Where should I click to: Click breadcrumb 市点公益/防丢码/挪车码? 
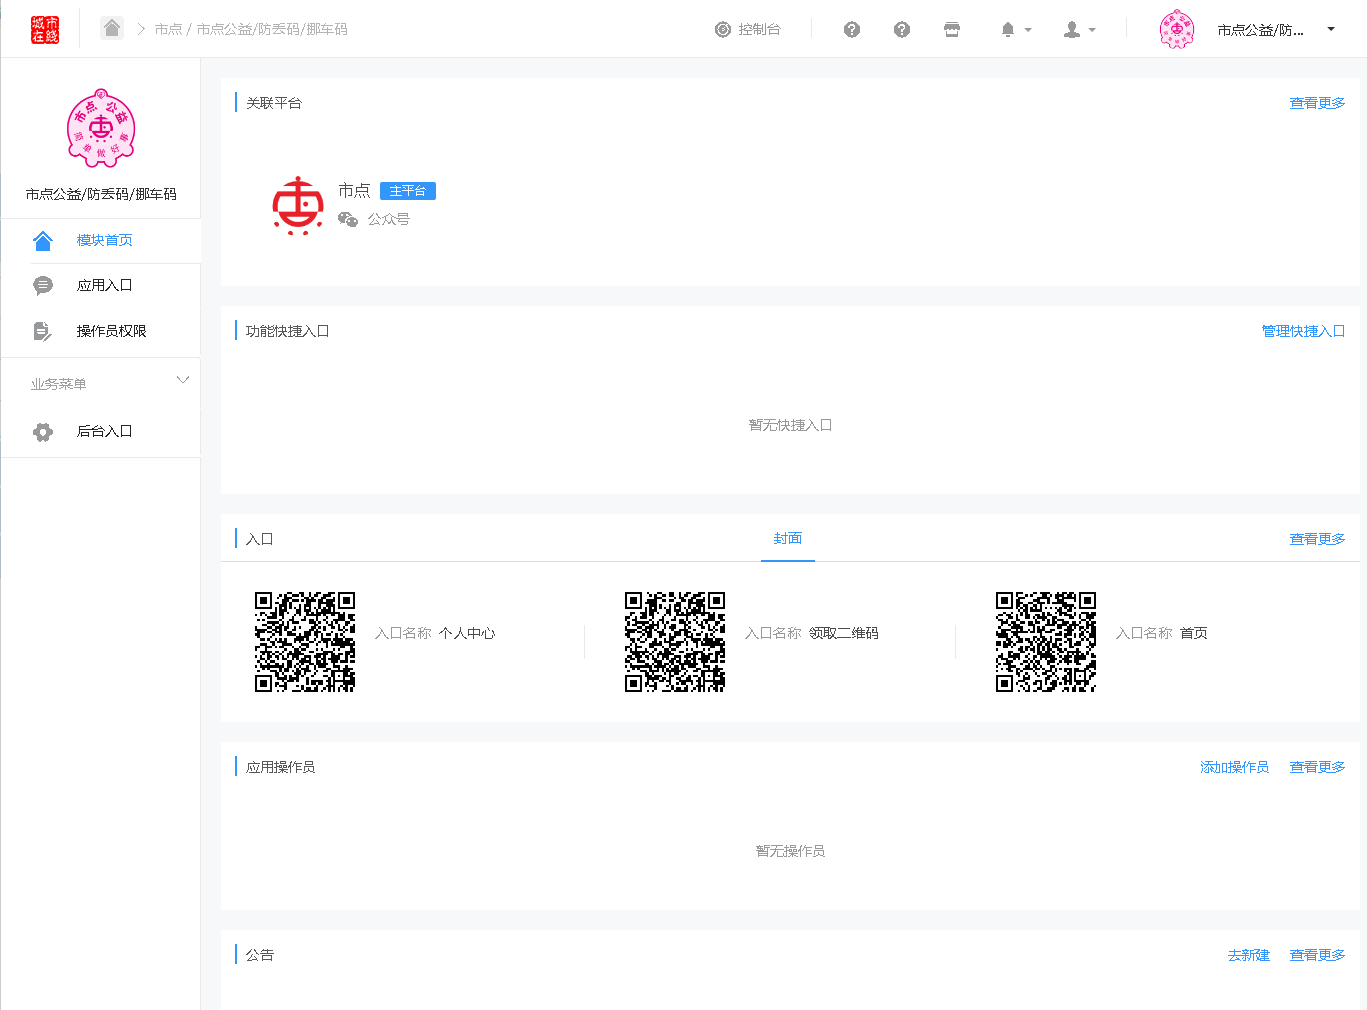tap(272, 30)
